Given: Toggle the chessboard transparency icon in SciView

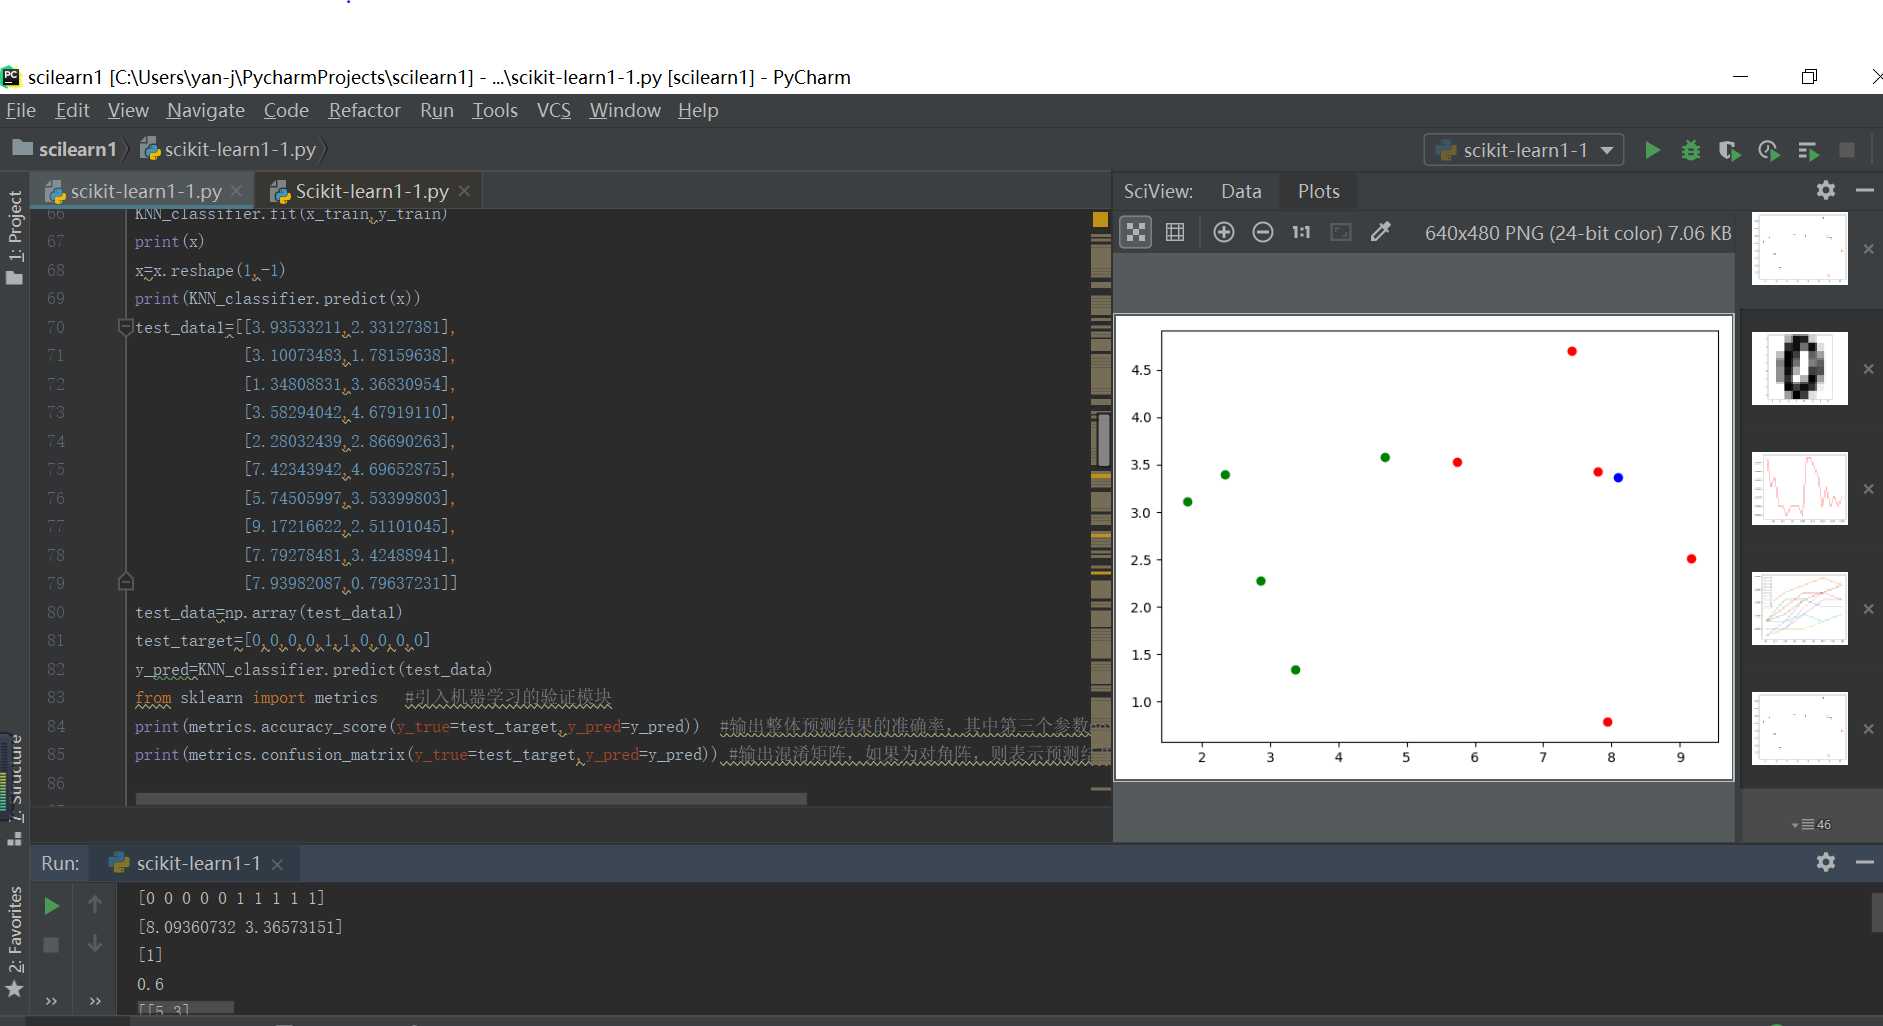Looking at the screenshot, I should (x=1136, y=232).
